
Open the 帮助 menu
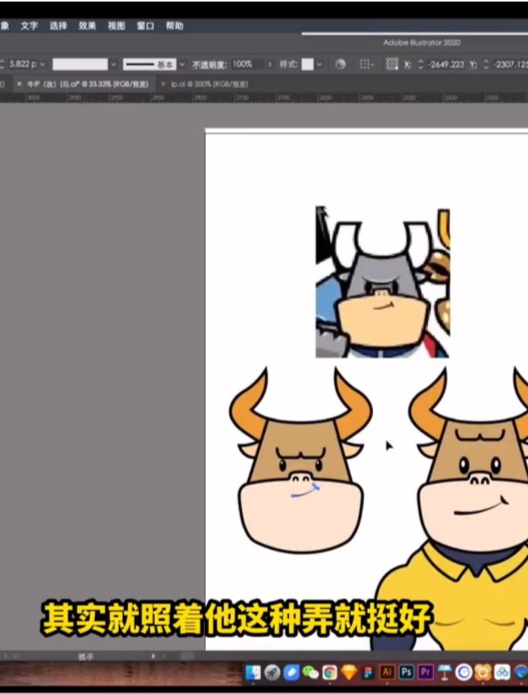pos(175,26)
